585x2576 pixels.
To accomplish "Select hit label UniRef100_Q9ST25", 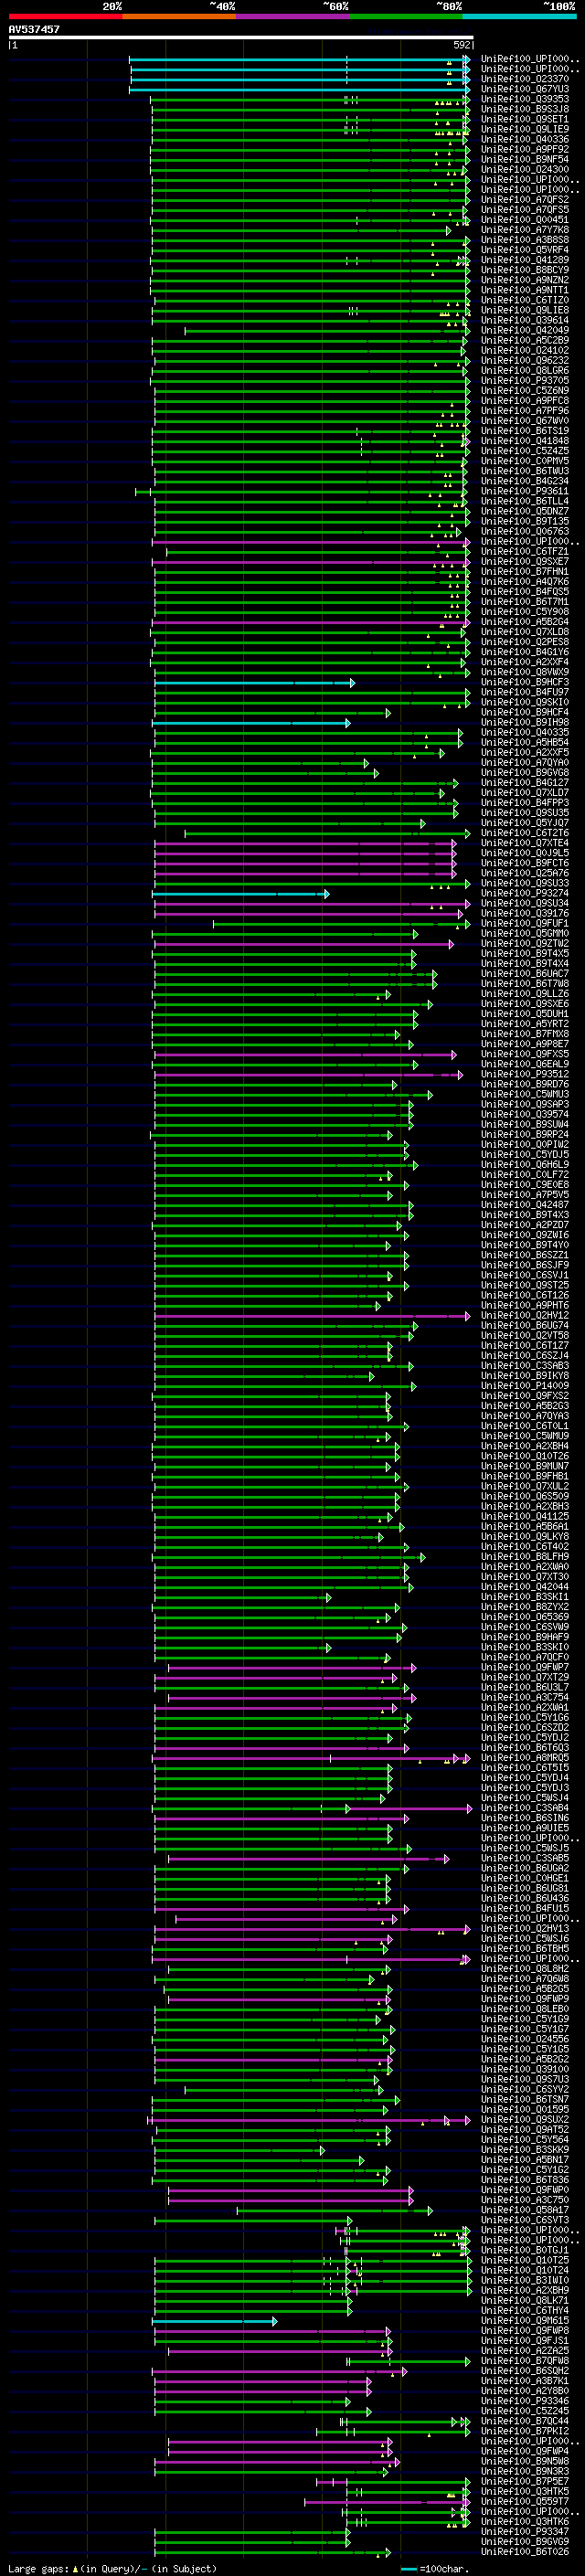I will coord(525,1285).
